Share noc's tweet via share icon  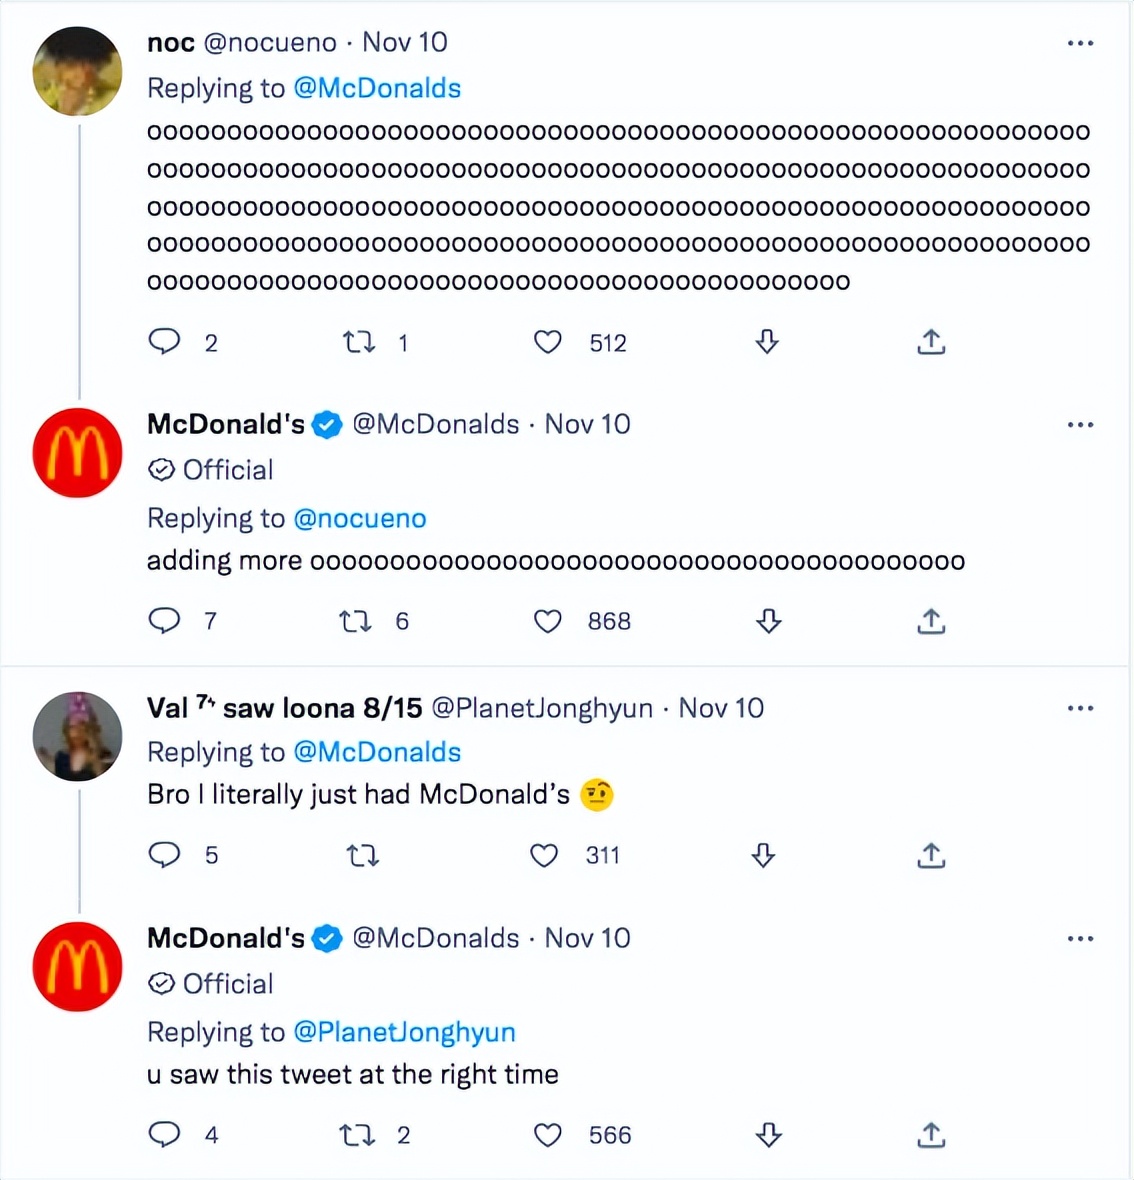[x=931, y=343]
